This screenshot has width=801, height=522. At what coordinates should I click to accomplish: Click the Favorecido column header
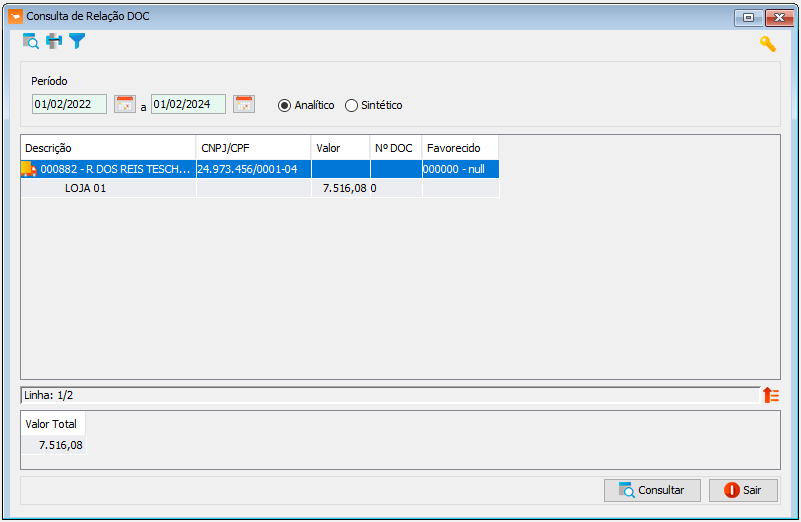[460, 148]
